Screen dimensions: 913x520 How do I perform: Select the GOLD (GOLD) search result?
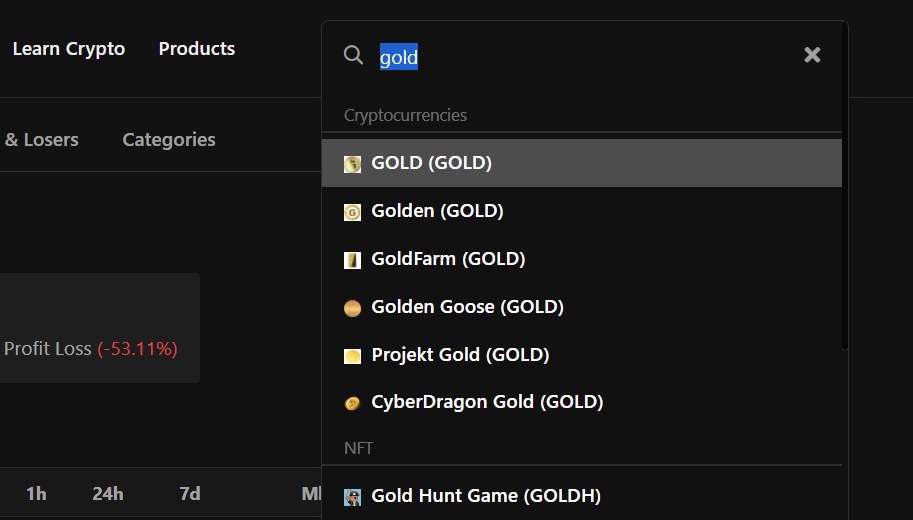coord(582,163)
